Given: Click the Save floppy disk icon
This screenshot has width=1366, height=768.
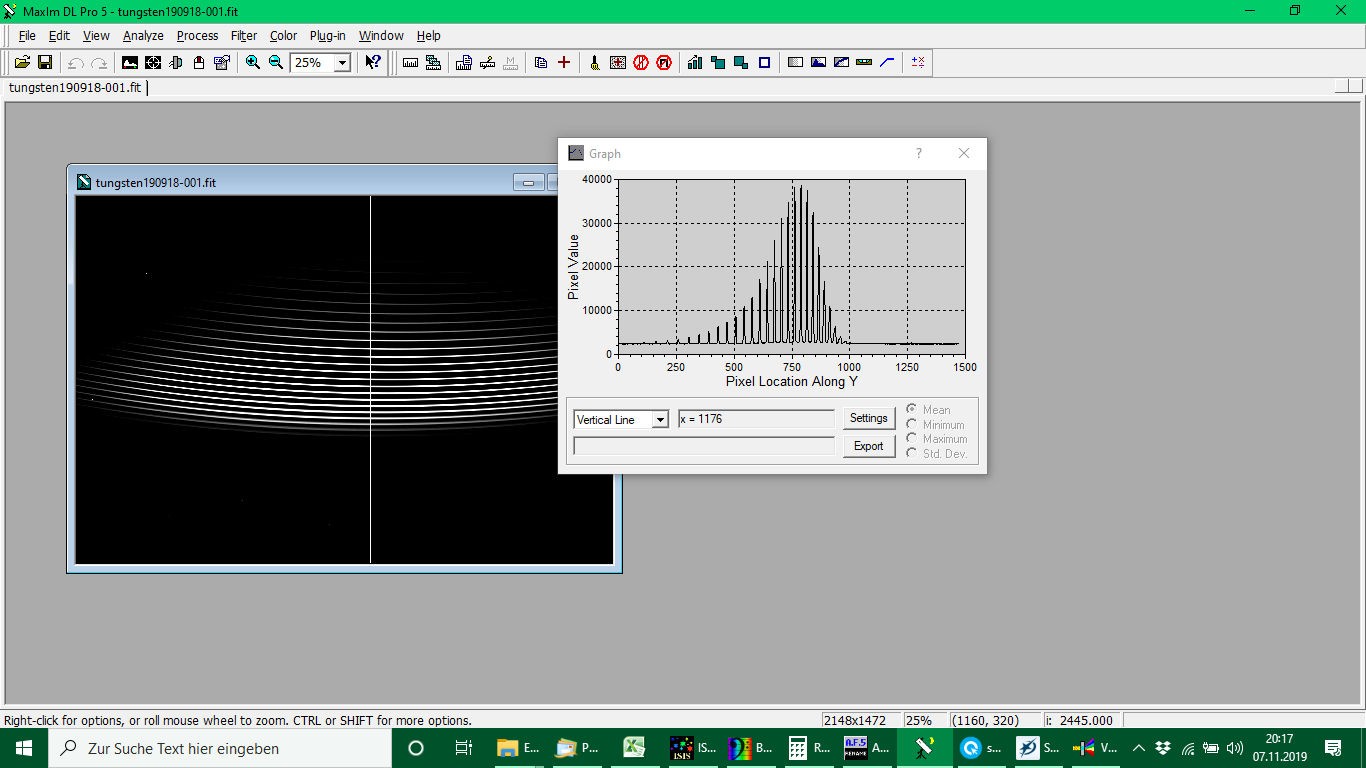Looking at the screenshot, I should tap(45, 62).
